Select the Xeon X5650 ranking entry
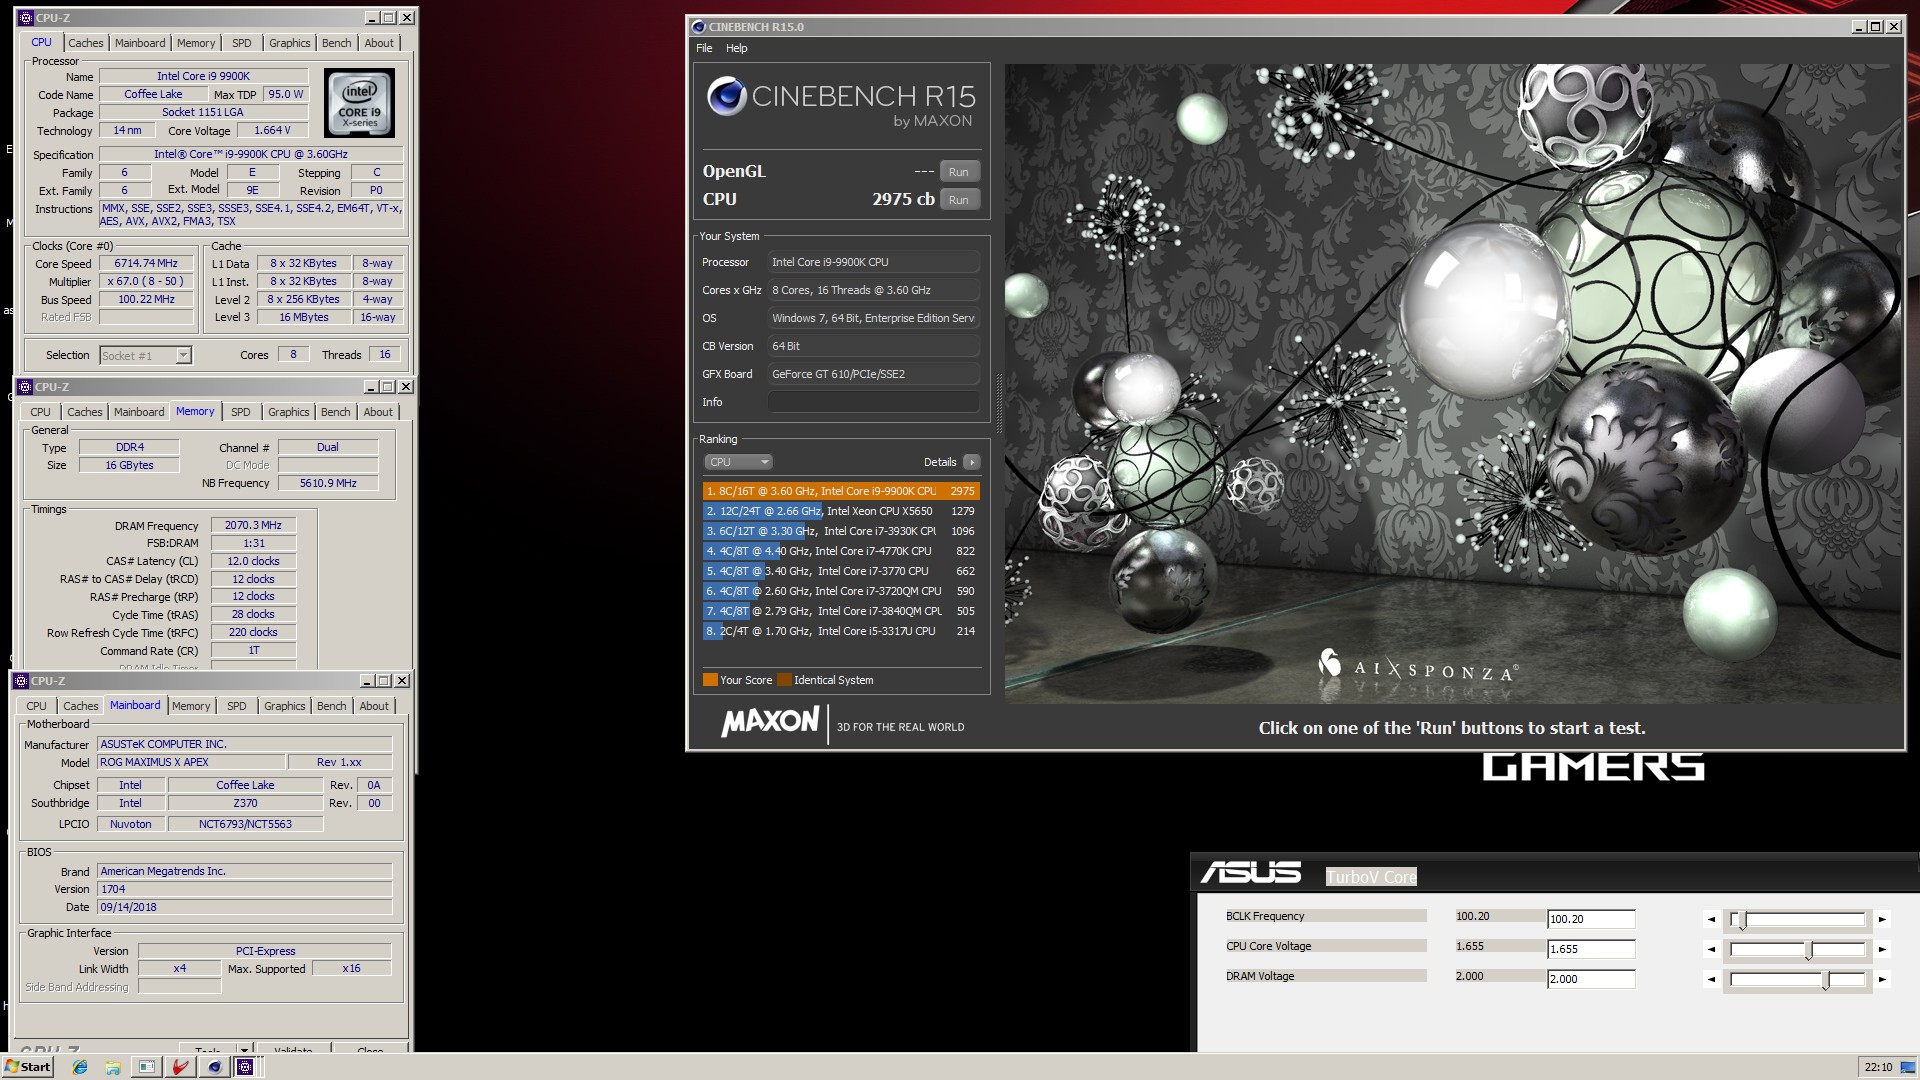This screenshot has height=1080, width=1920. pyautogui.click(x=841, y=511)
